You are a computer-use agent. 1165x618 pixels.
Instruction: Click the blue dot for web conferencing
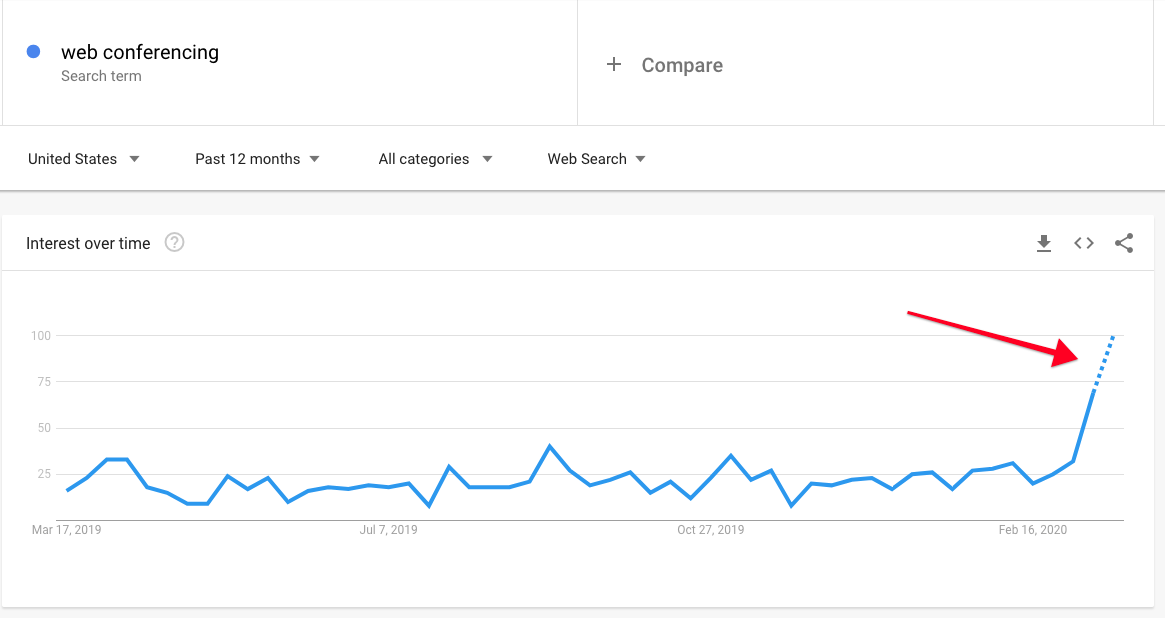(x=33, y=51)
